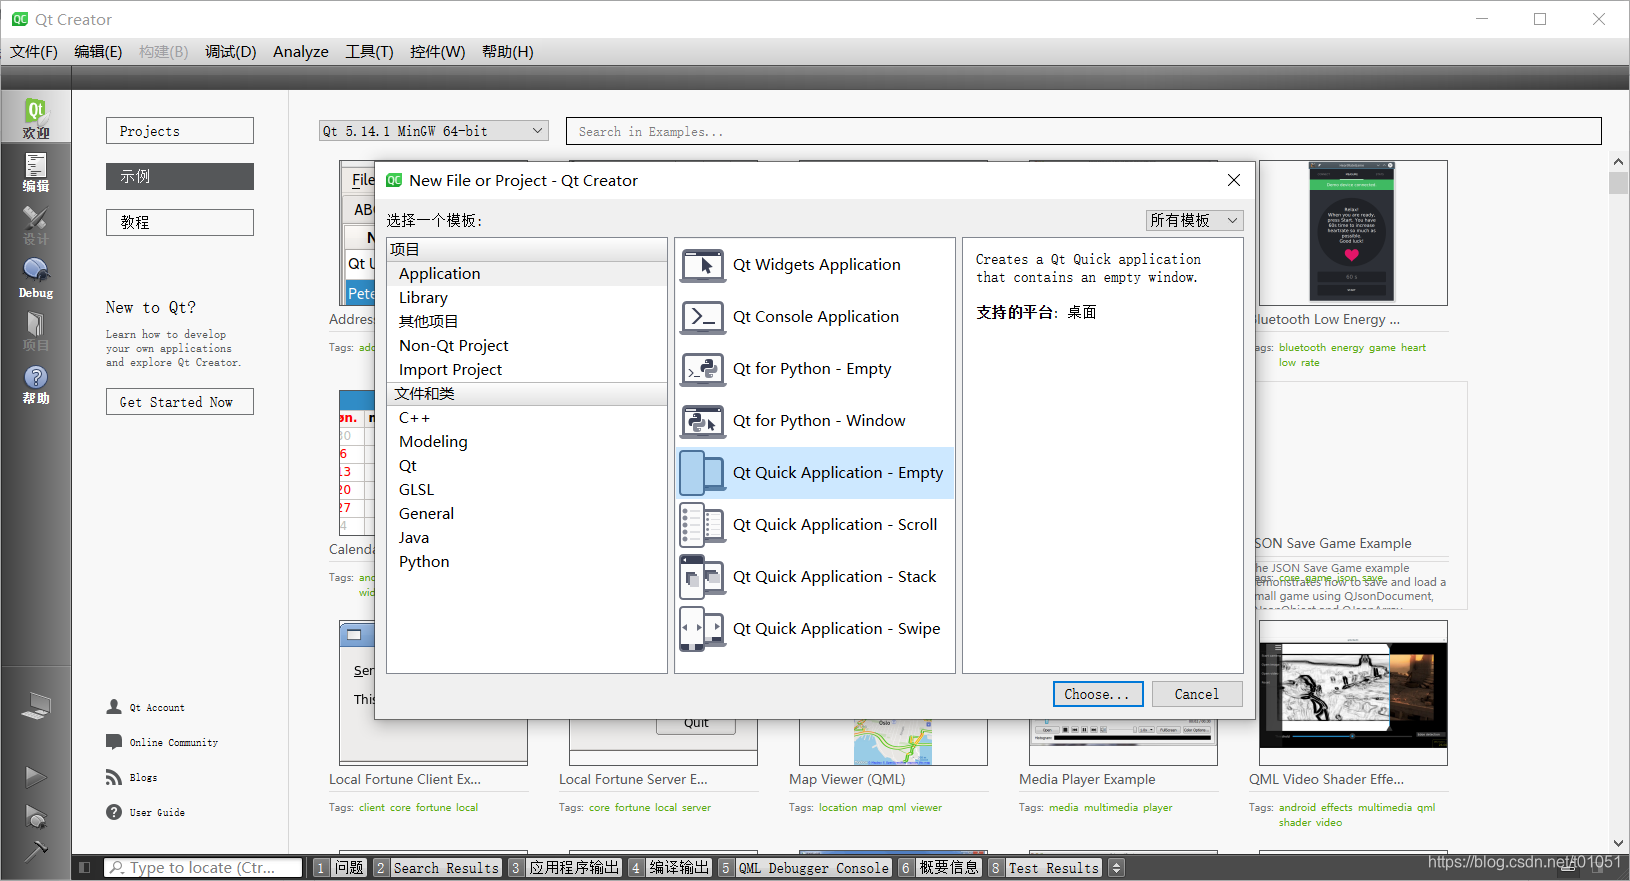Click the Search in Examples field
The height and width of the screenshot is (881, 1630).
[x=1084, y=131]
